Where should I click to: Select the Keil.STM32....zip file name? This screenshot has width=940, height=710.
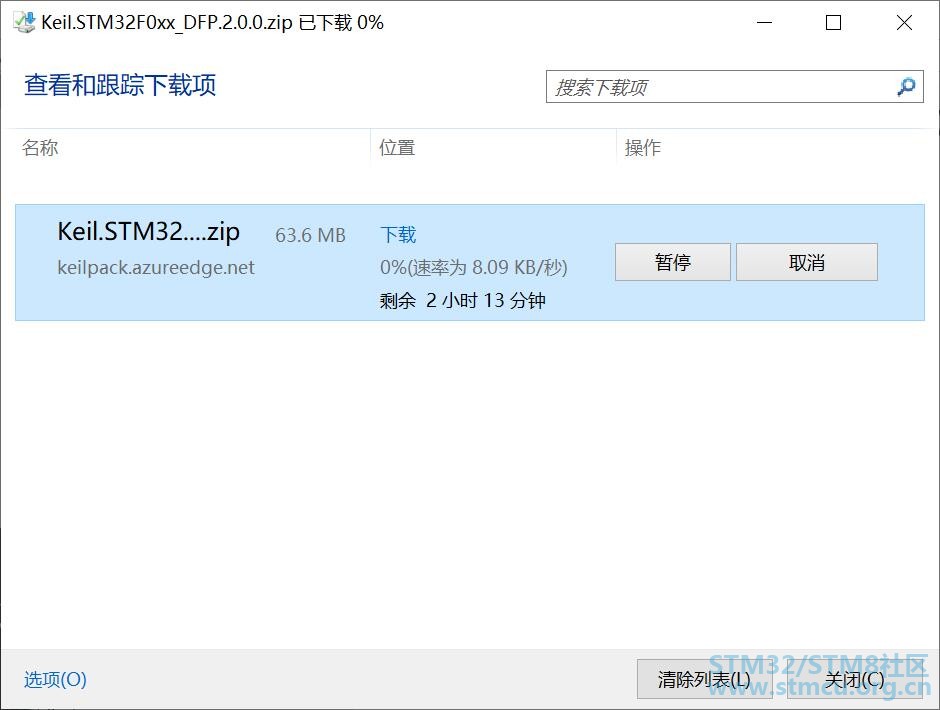tap(149, 231)
